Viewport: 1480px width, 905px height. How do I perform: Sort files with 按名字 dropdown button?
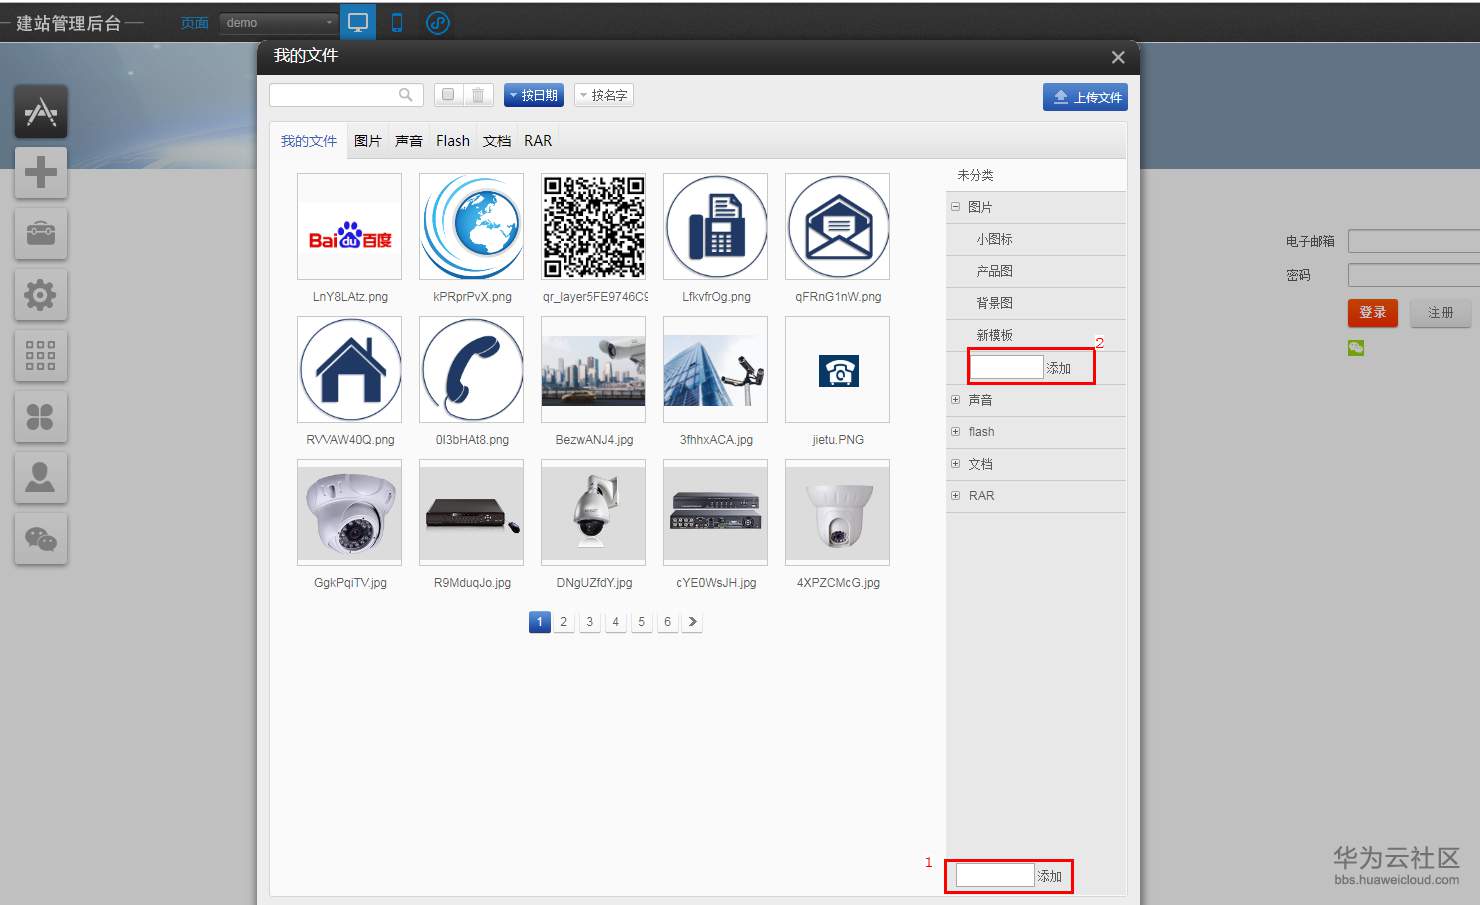coord(604,95)
